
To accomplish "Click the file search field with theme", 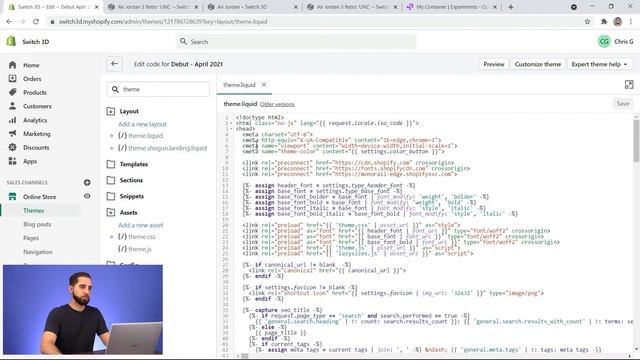I will coord(158,89).
